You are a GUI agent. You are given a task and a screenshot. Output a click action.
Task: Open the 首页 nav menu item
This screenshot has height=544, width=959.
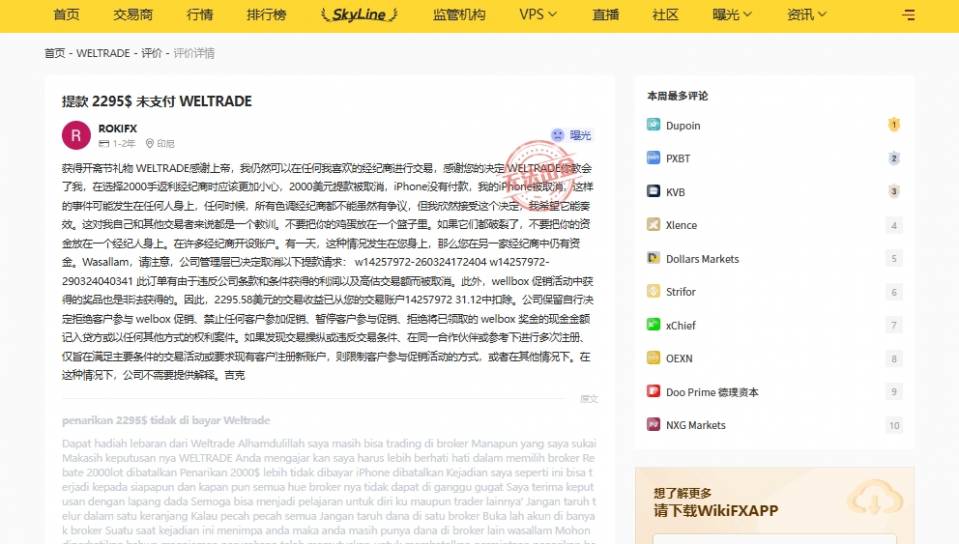pyautogui.click(x=66, y=14)
